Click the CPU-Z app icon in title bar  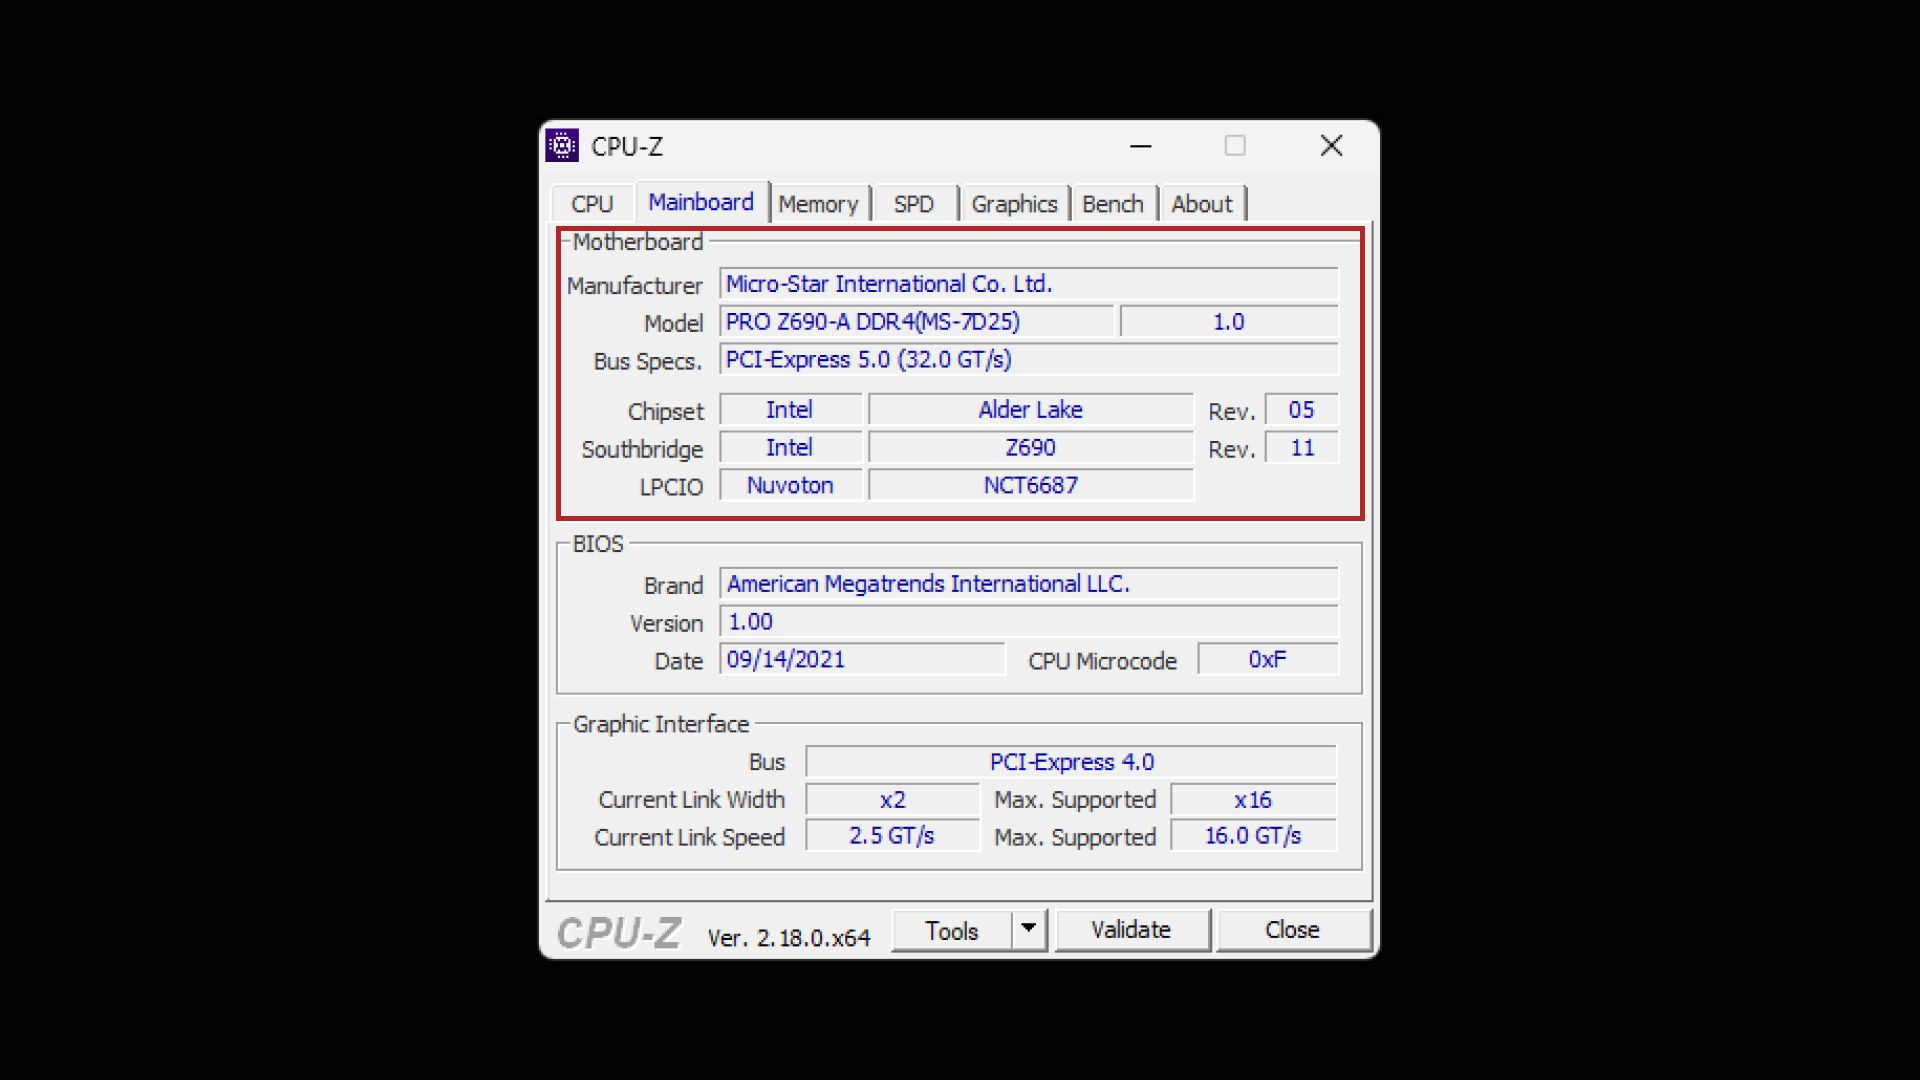562,146
